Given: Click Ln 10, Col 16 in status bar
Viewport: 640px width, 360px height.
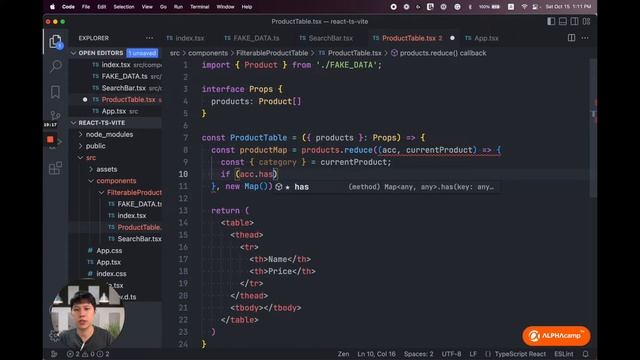Looking at the screenshot, I should tap(376, 354).
